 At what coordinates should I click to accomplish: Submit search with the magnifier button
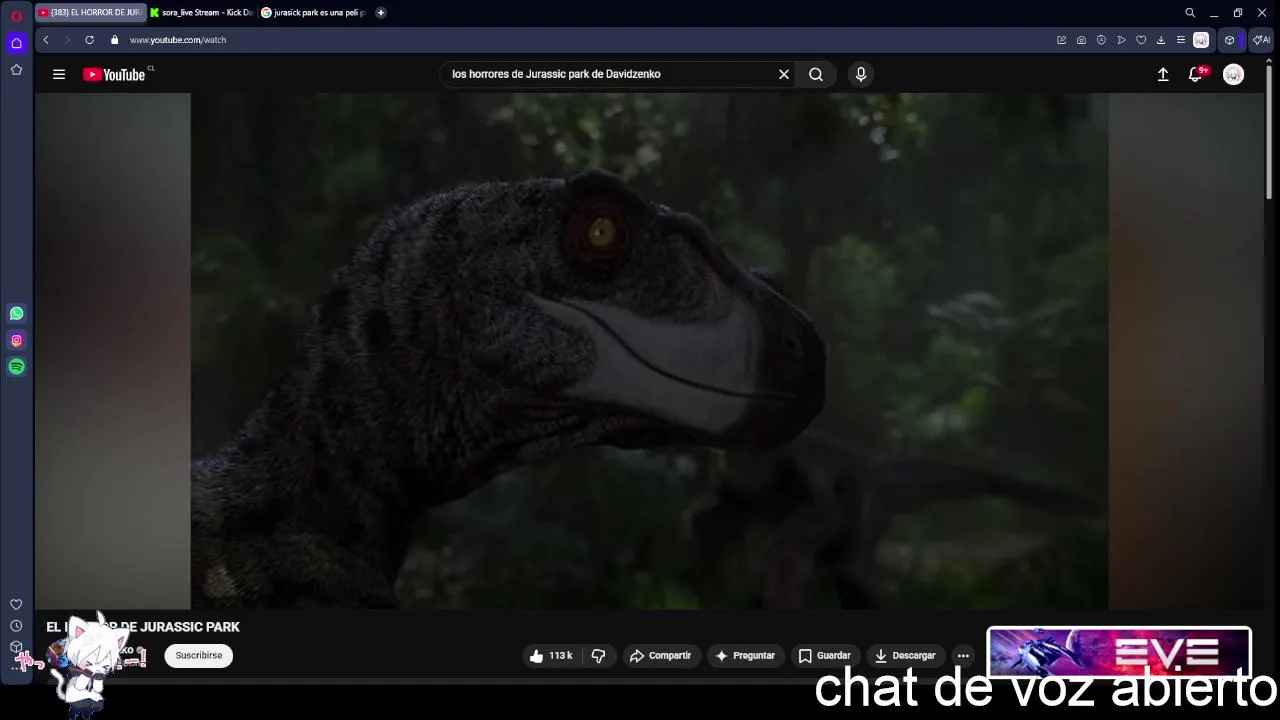coord(816,74)
